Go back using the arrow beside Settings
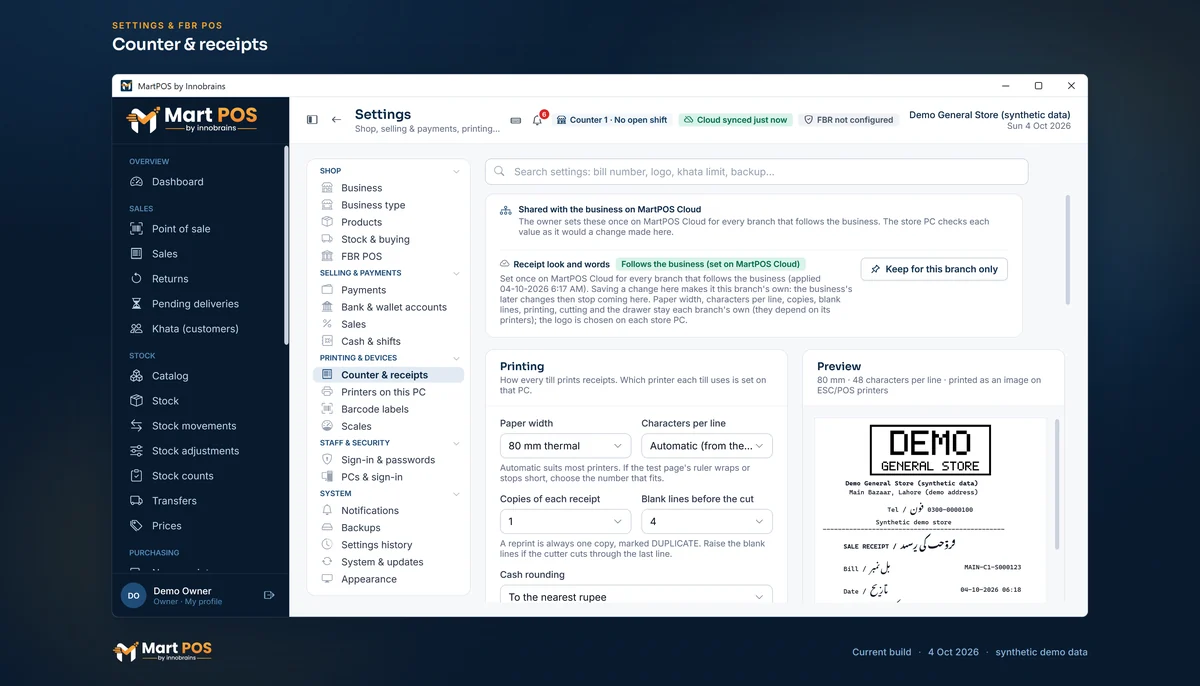 (336, 120)
